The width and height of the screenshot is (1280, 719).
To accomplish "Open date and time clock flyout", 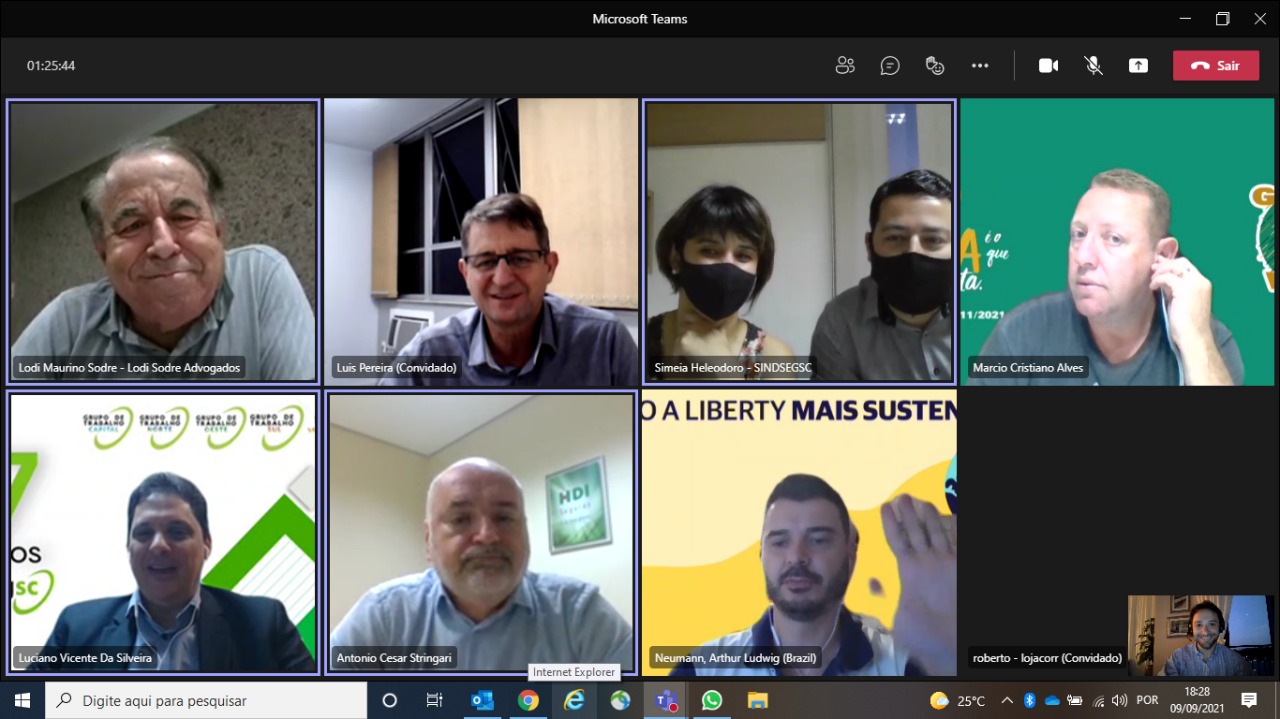I will tap(1196, 700).
